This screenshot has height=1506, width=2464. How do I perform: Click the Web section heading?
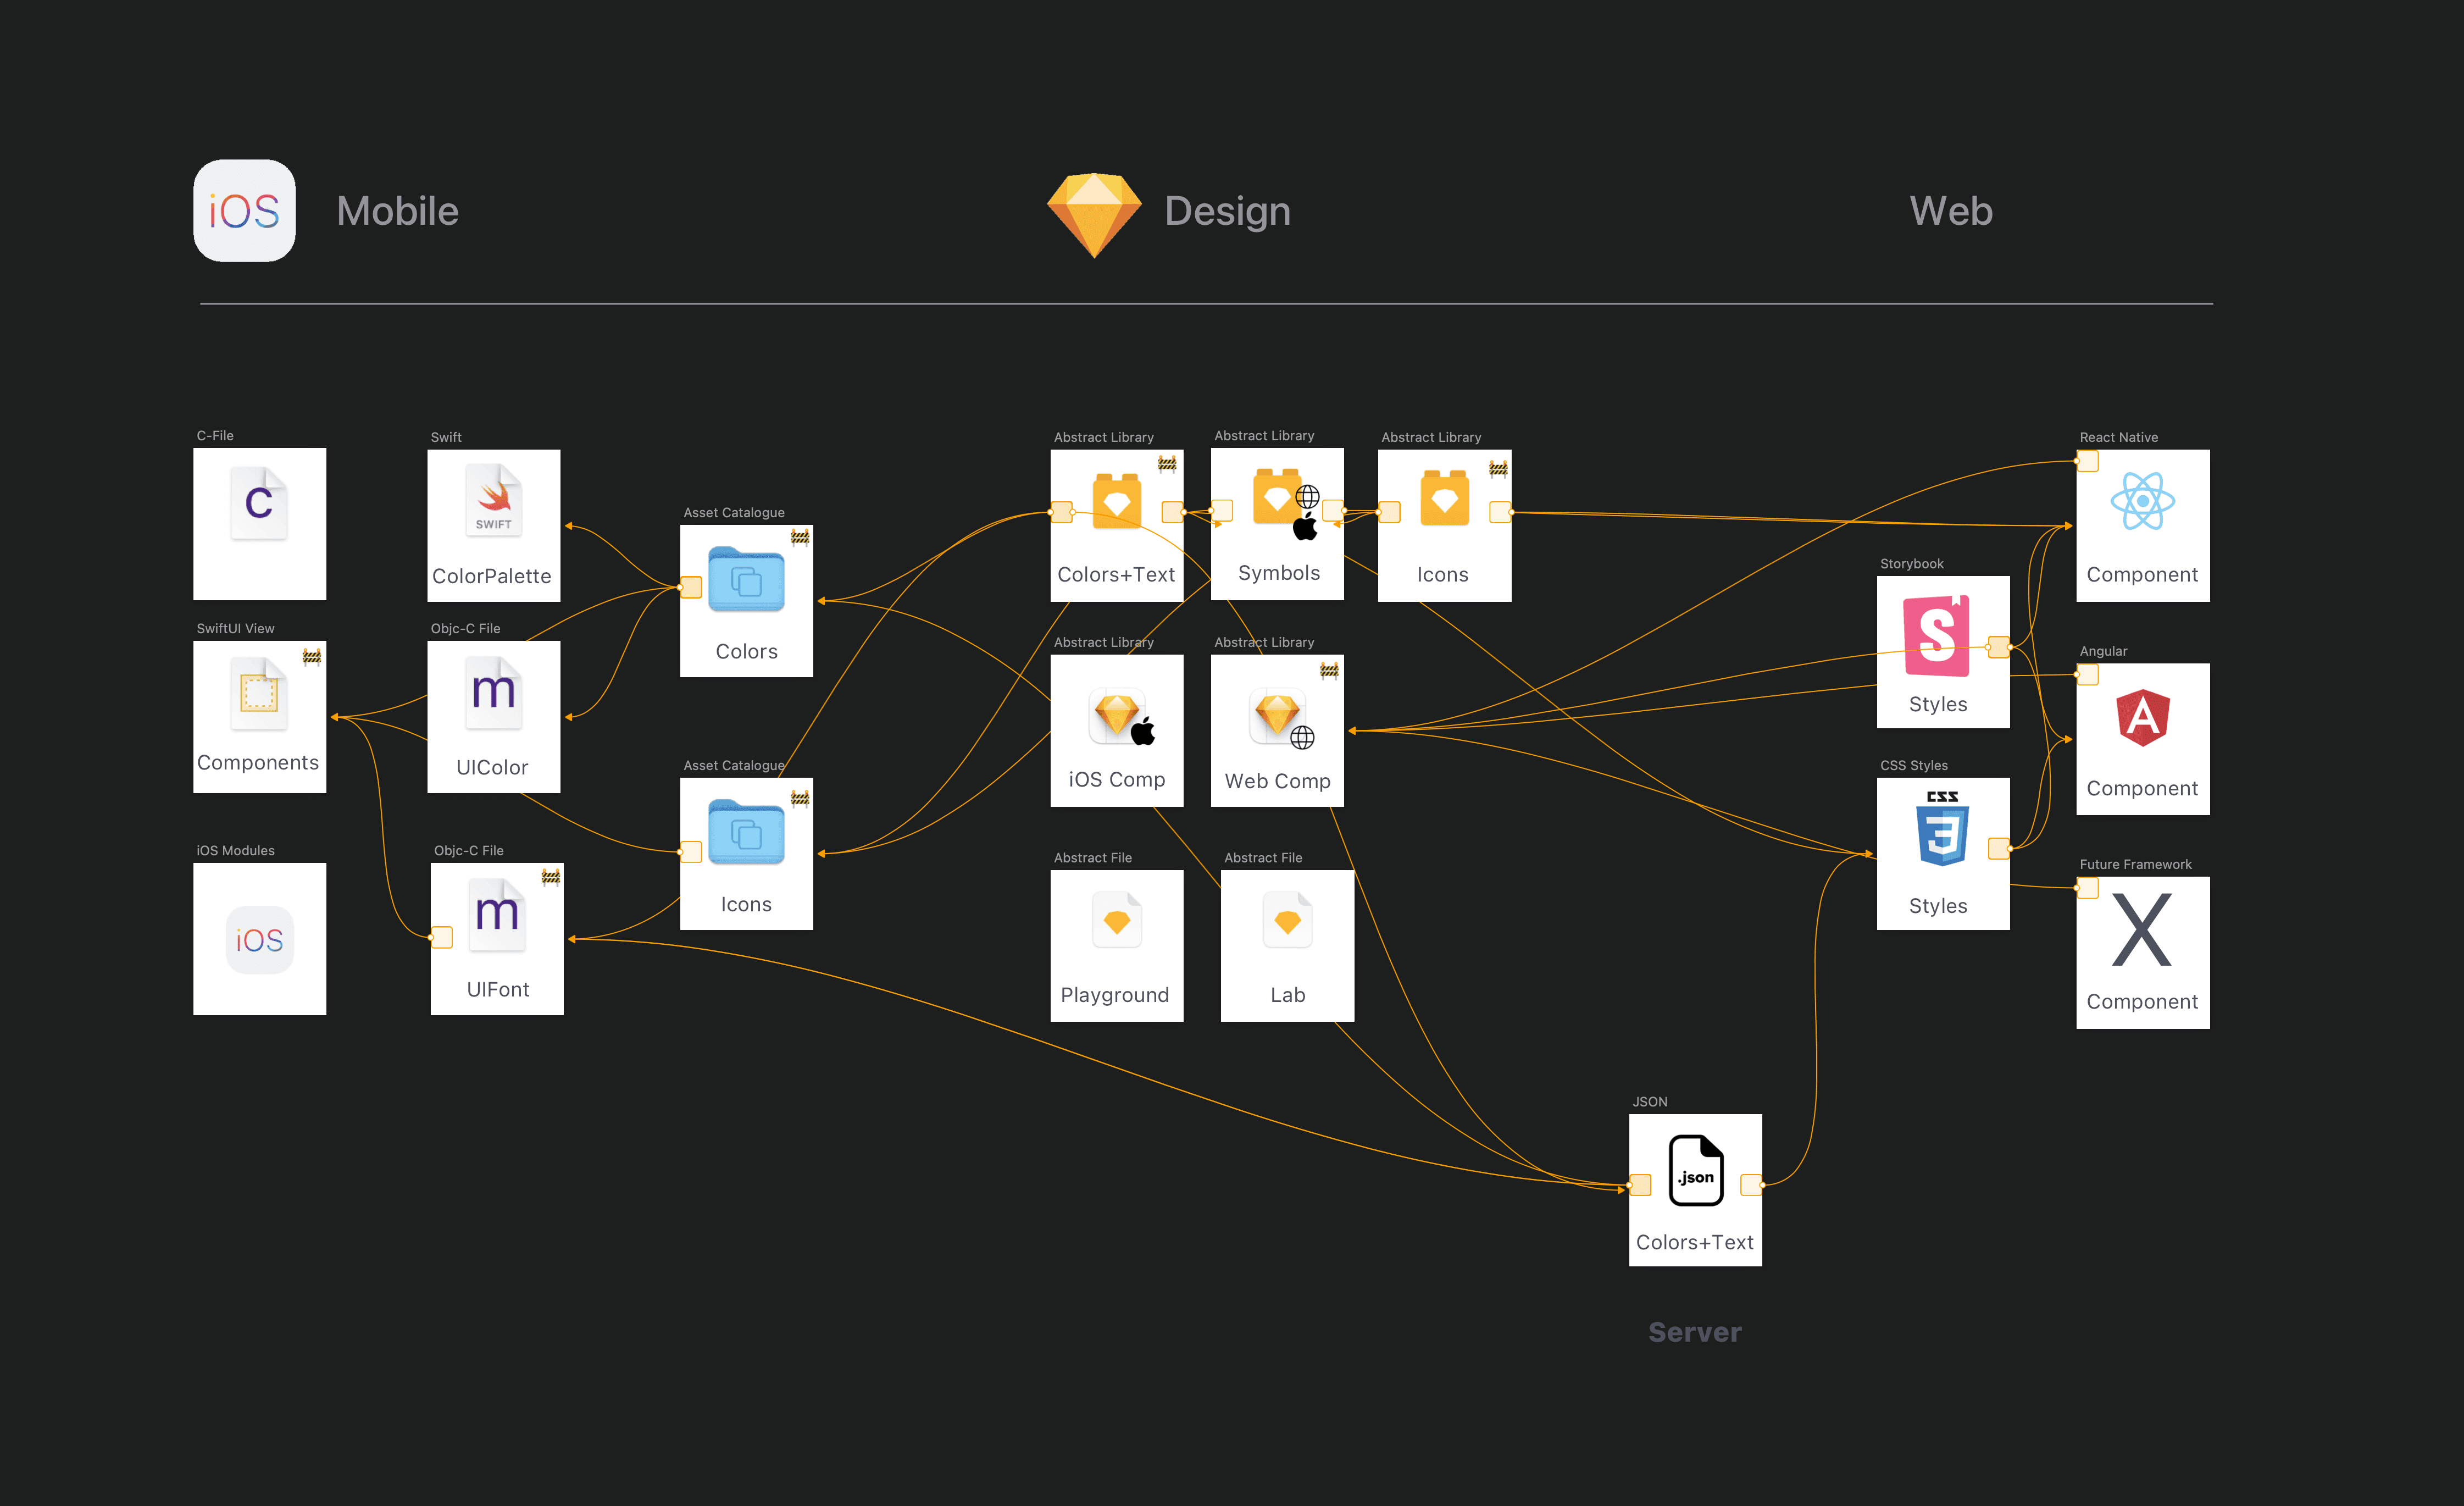pos(1950,211)
